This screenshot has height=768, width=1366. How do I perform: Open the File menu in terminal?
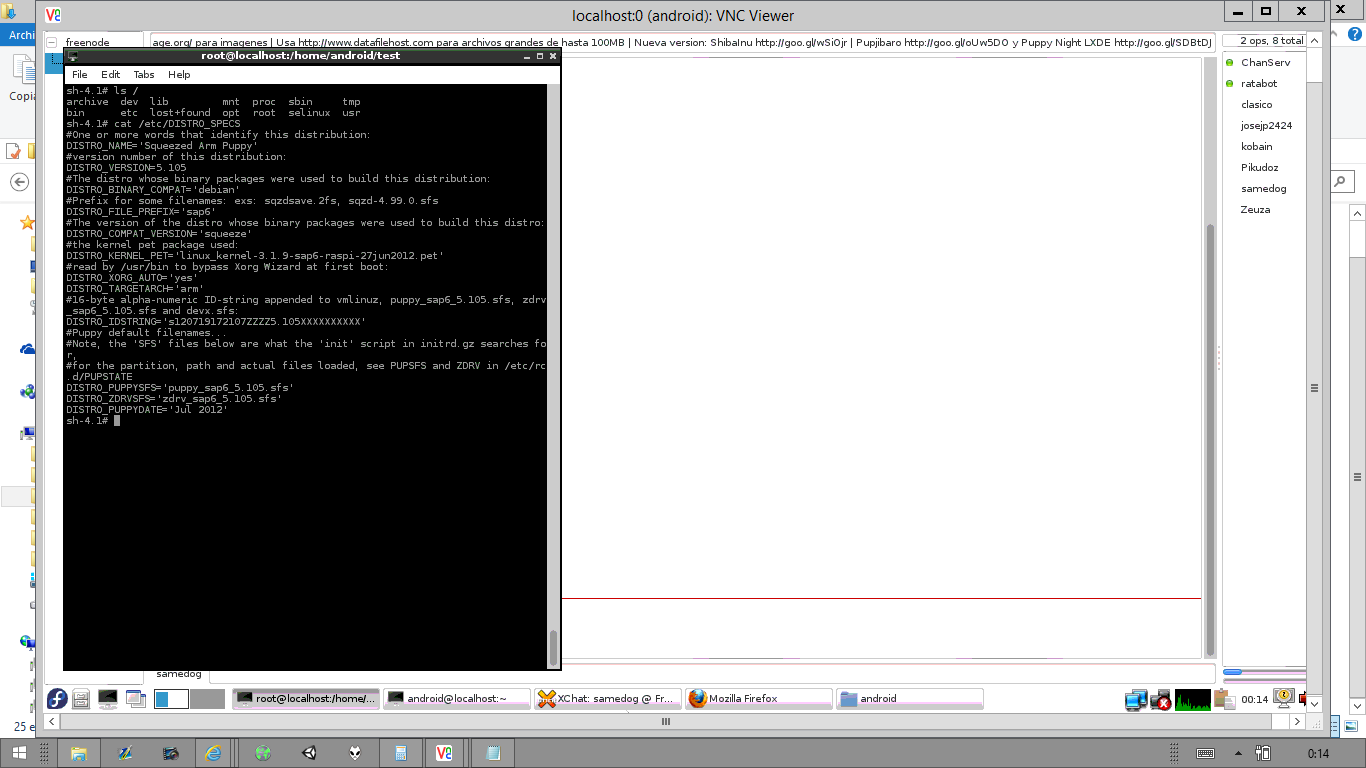point(79,75)
